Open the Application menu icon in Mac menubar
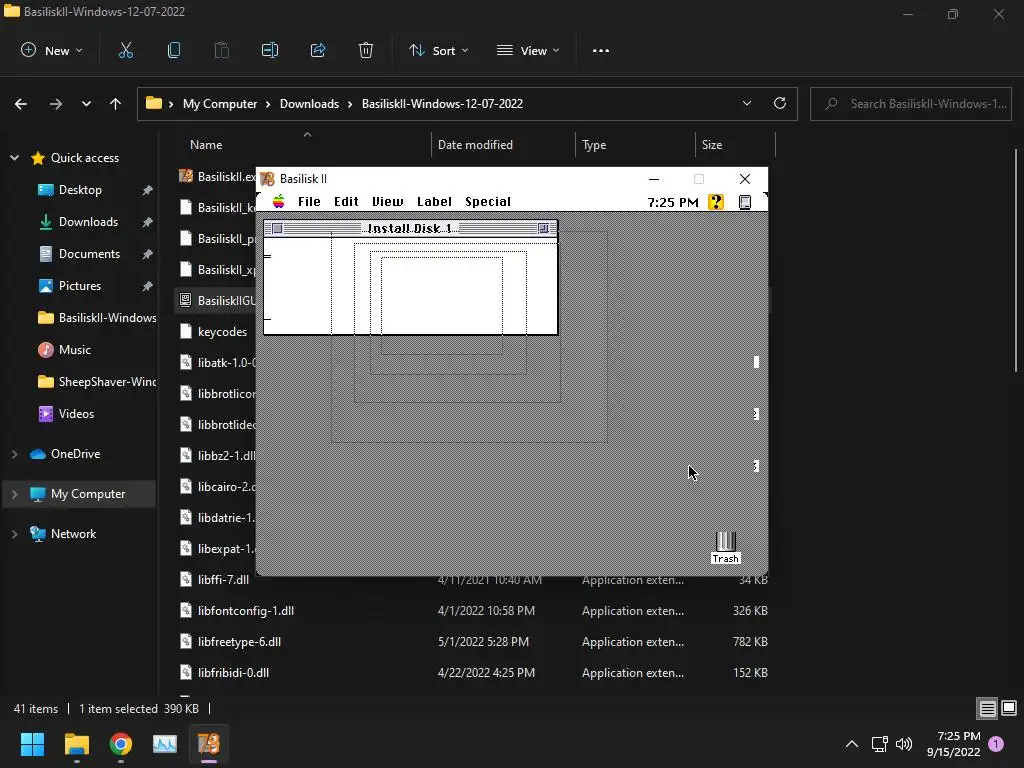Viewport: 1024px width, 768px height. pos(744,202)
